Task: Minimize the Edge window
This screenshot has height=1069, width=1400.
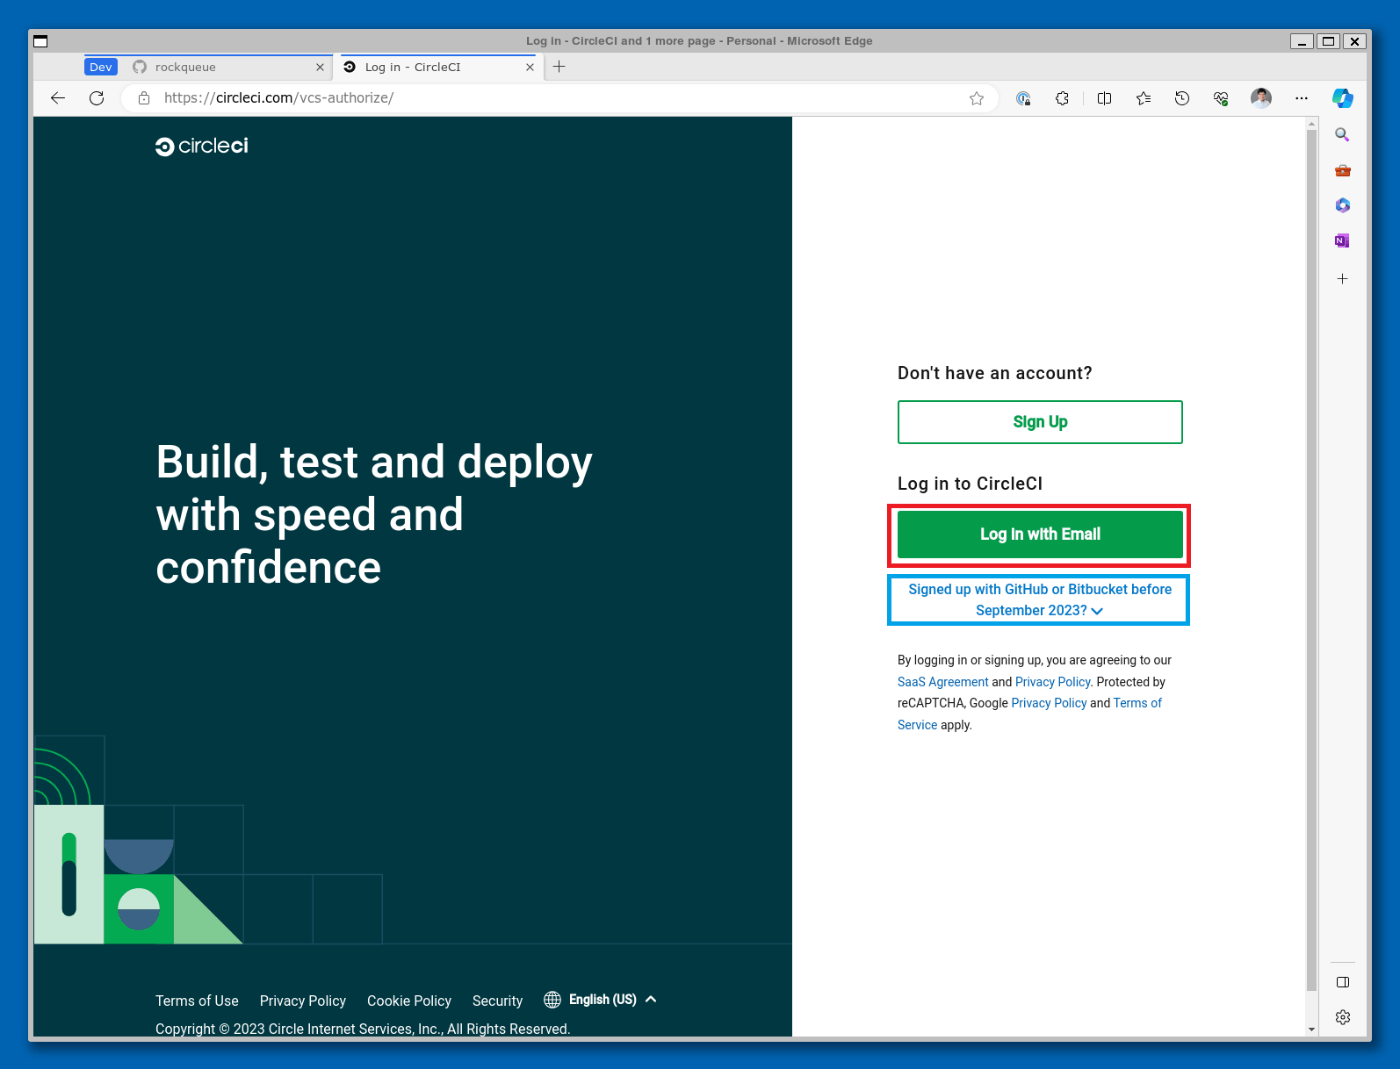Action: click(1302, 41)
